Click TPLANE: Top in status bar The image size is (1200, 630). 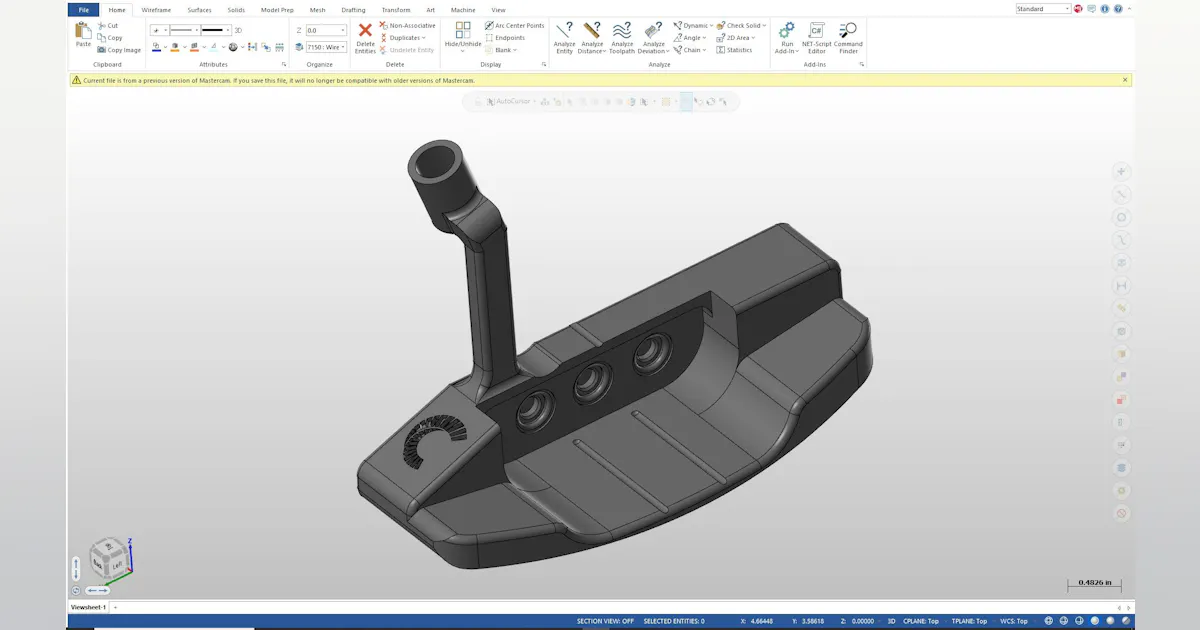(x=969, y=621)
